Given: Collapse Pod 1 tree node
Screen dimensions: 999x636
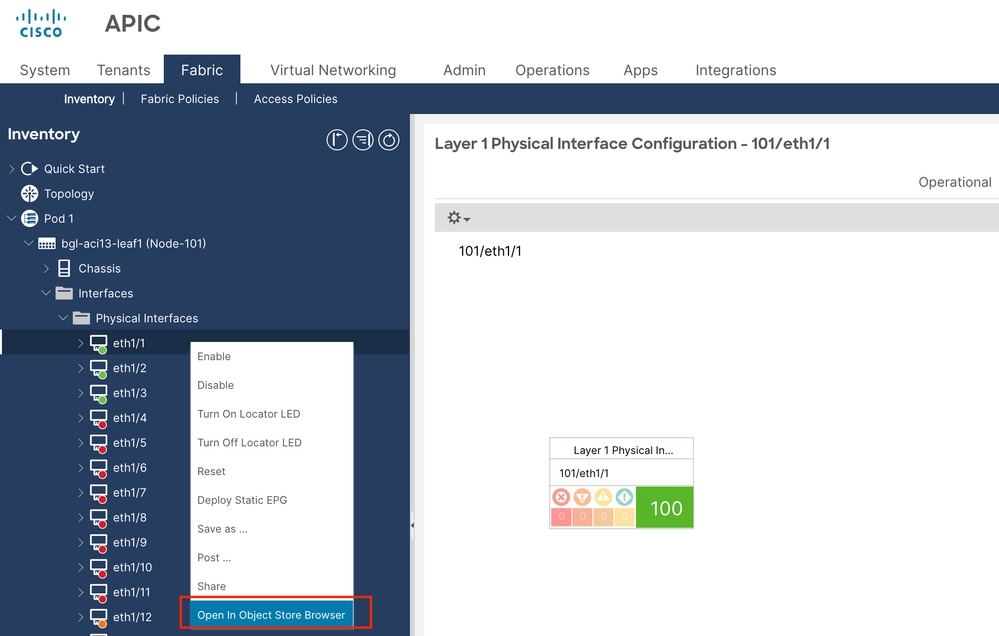Looking at the screenshot, I should [x=11, y=219].
